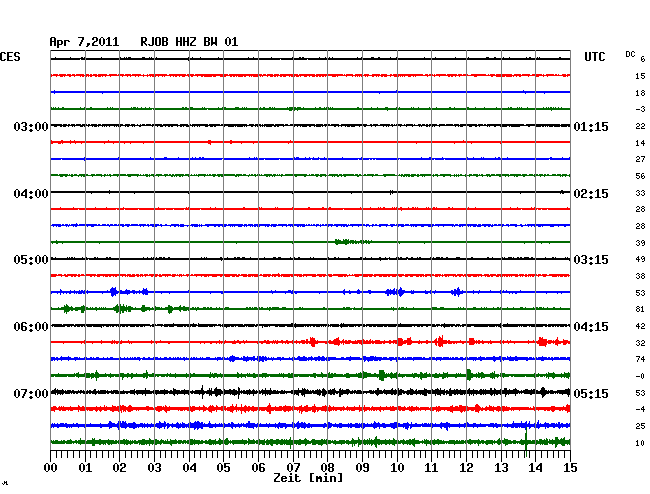Click minute tick label '06' on time axis
Viewport: 650px width, 494px height.
tap(258, 468)
